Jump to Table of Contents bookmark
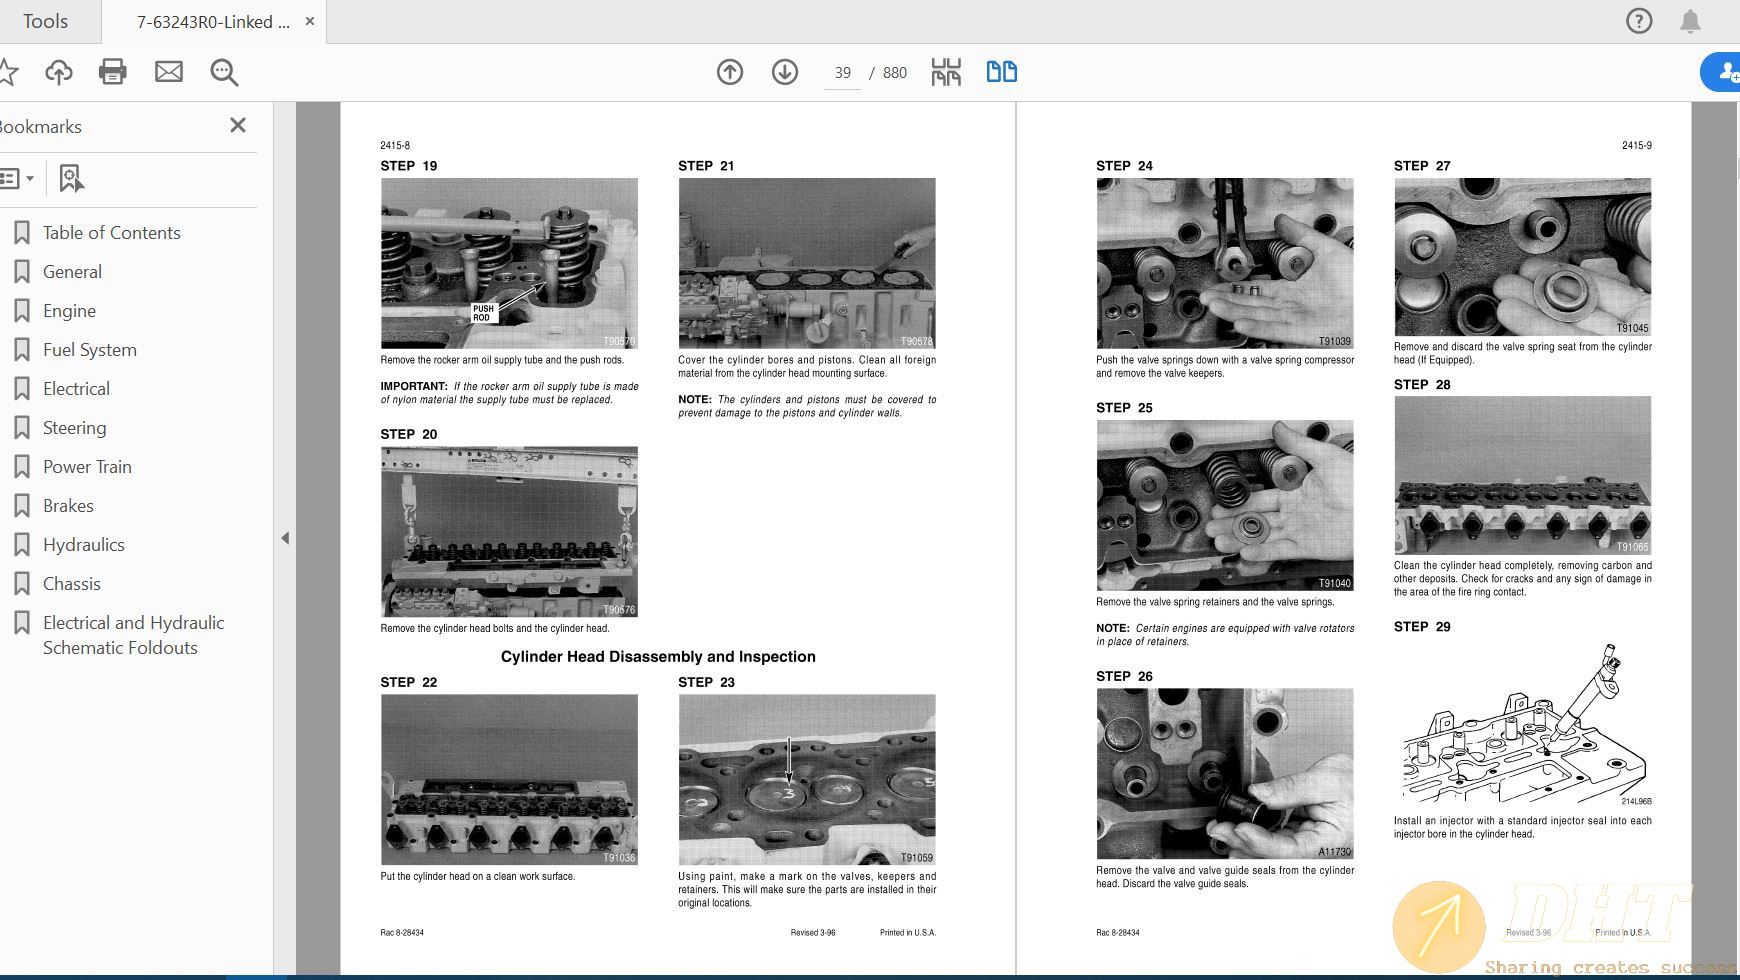This screenshot has width=1740, height=980. click(111, 233)
